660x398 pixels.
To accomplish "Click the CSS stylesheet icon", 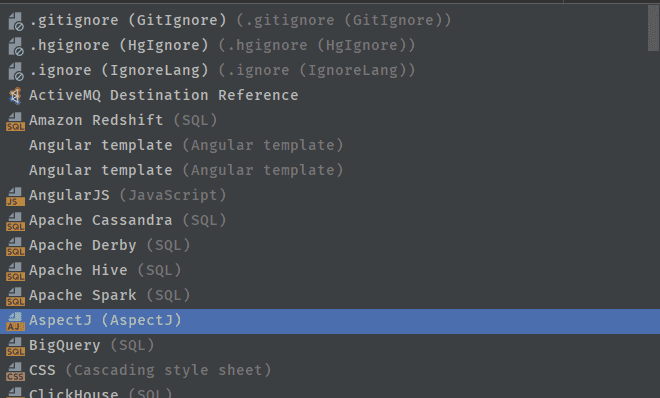I will (15, 371).
